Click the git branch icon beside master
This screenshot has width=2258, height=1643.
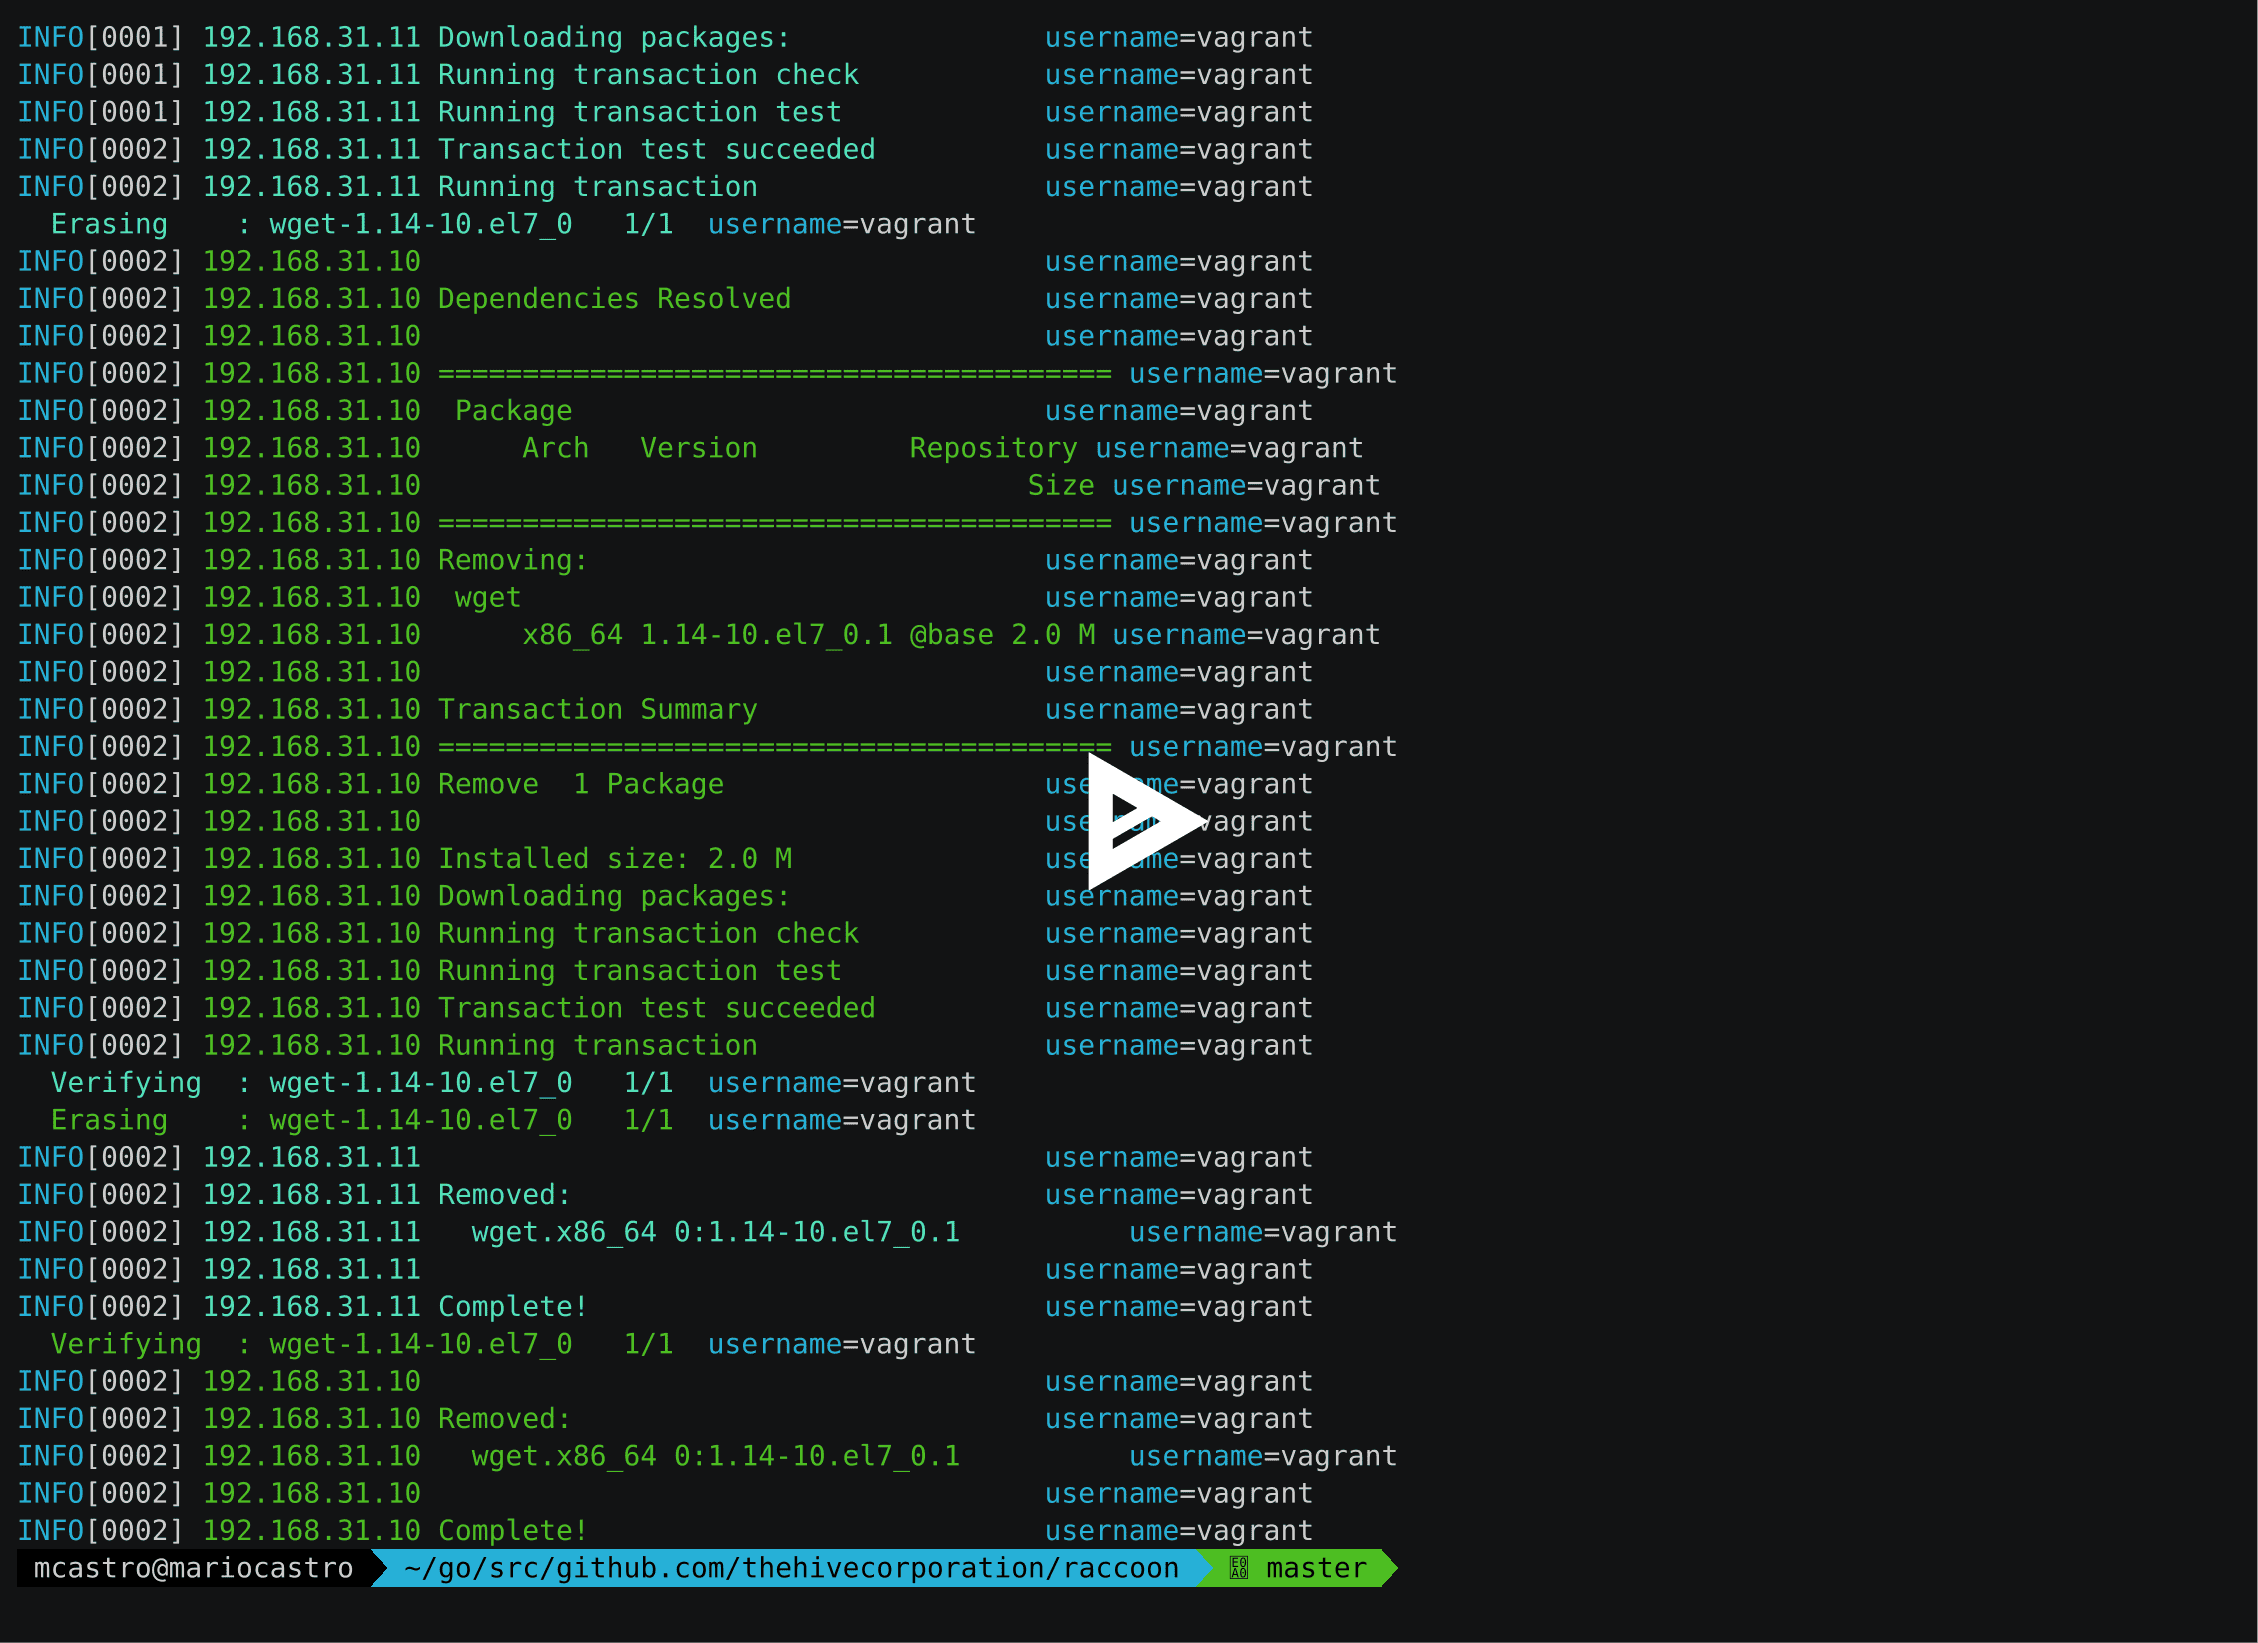click(1238, 1568)
